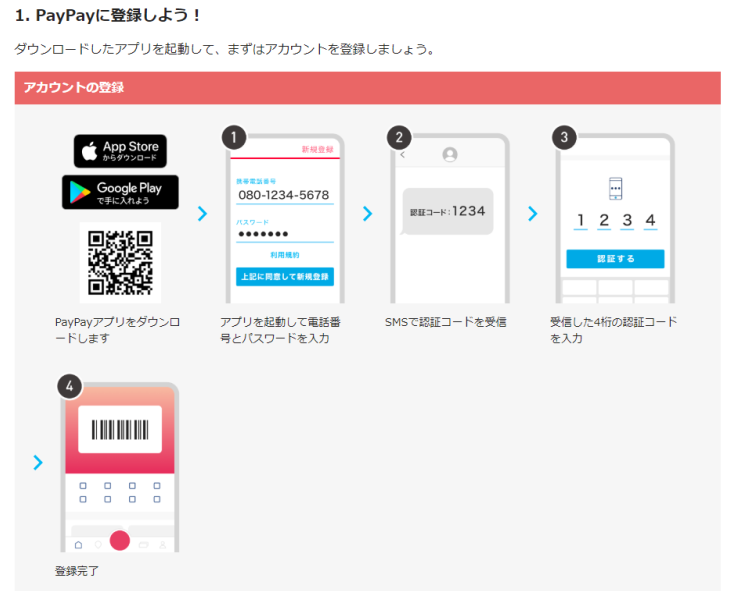Click the caption SMSで認証コードを受信
732x591 pixels.
coord(445,322)
